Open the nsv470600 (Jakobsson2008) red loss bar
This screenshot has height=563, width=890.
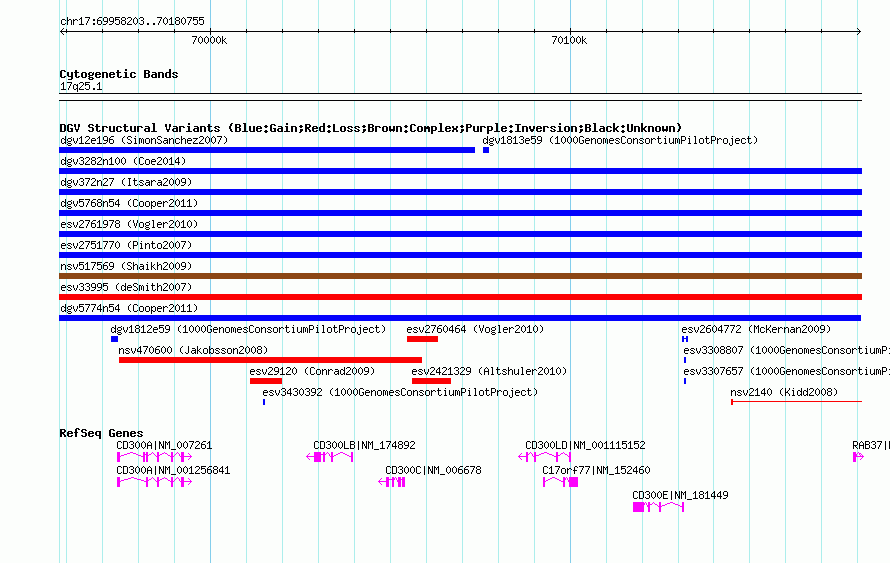tap(271, 360)
